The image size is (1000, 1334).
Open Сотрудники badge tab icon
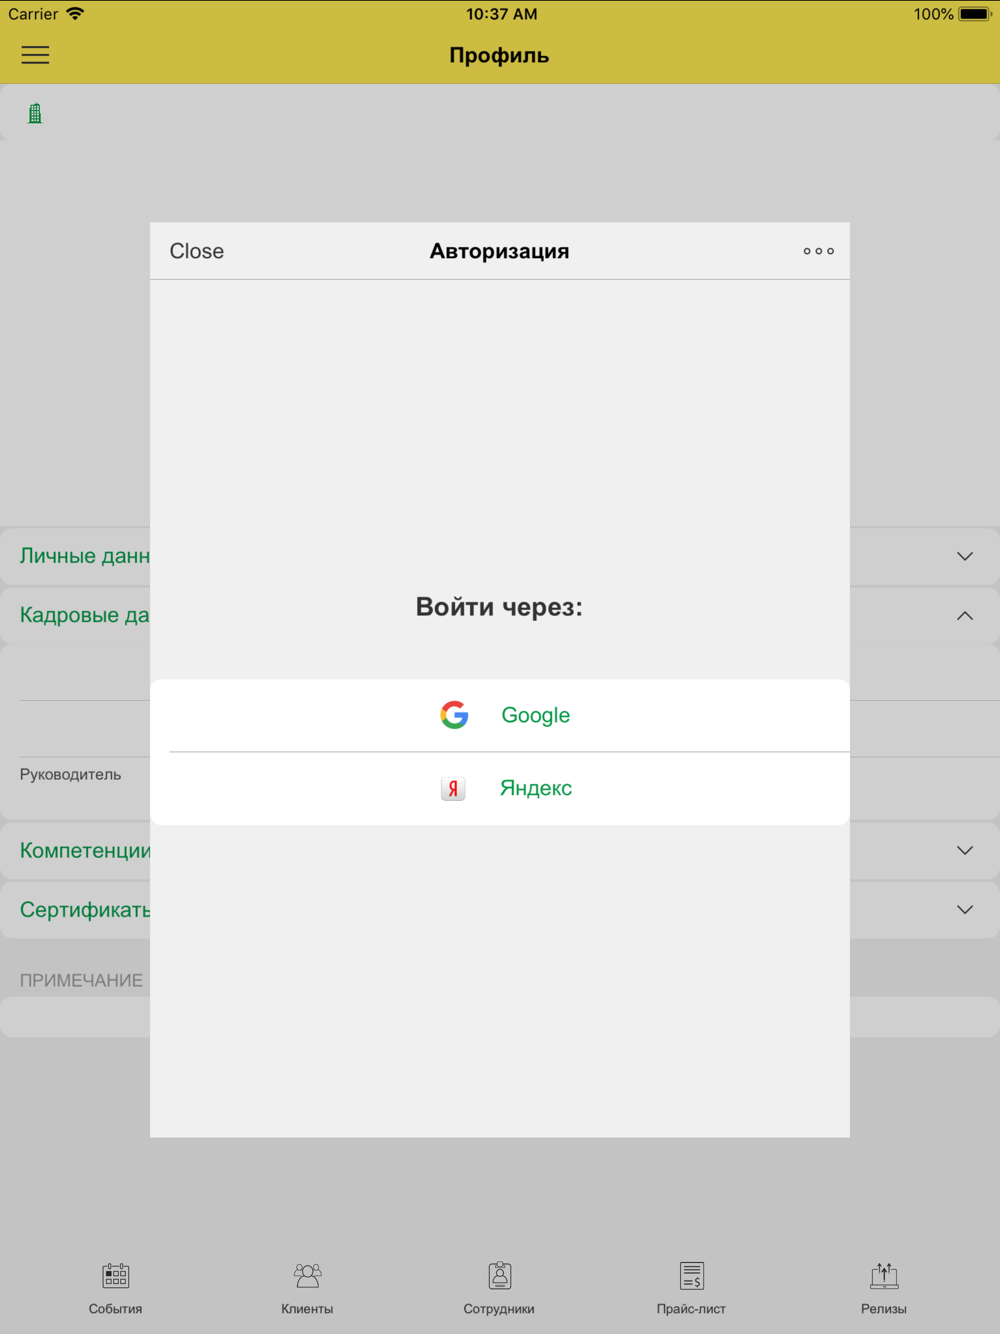pos(500,1275)
